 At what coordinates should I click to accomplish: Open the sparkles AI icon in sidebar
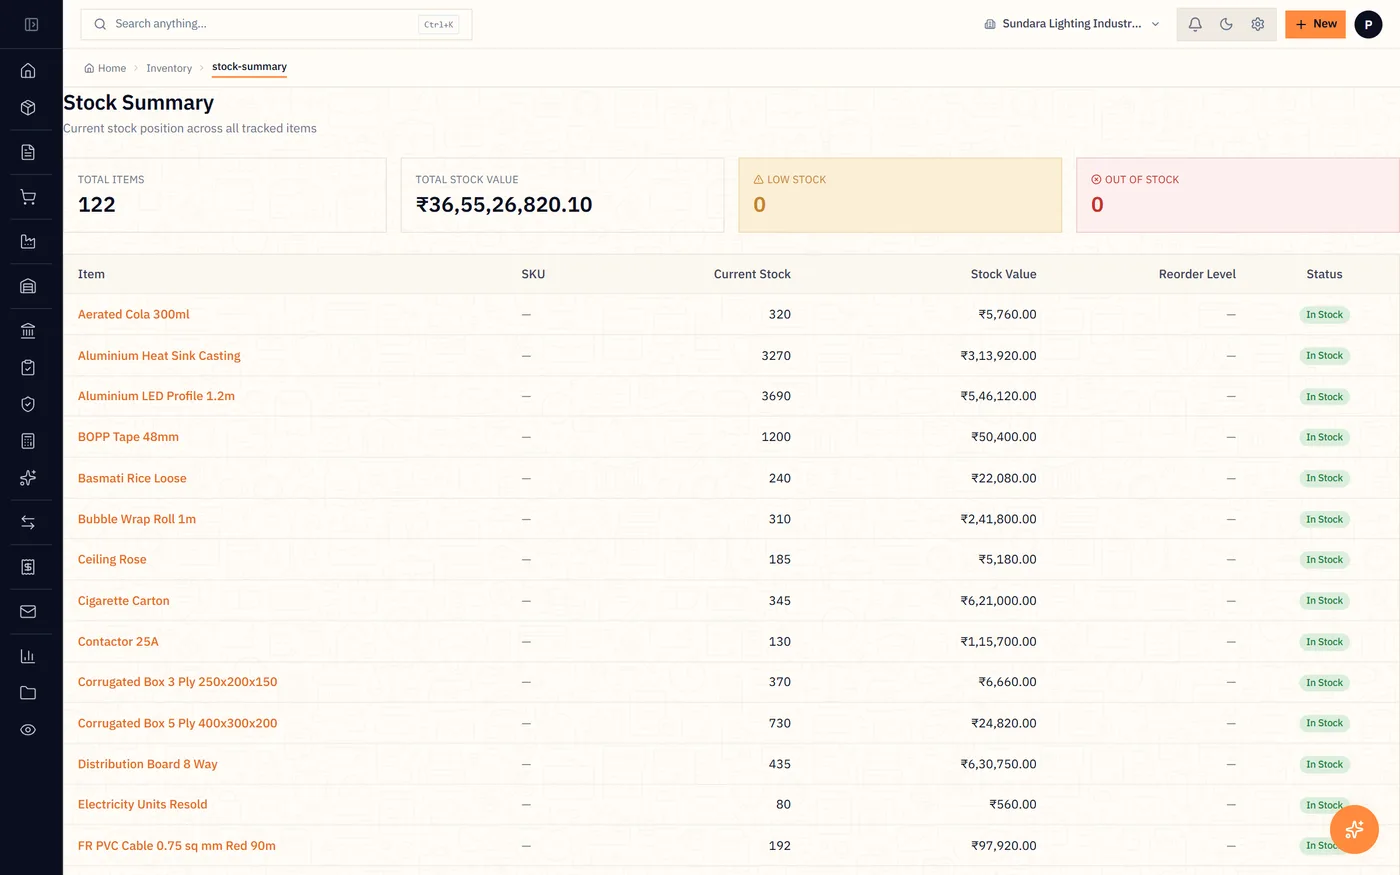[x=28, y=478]
